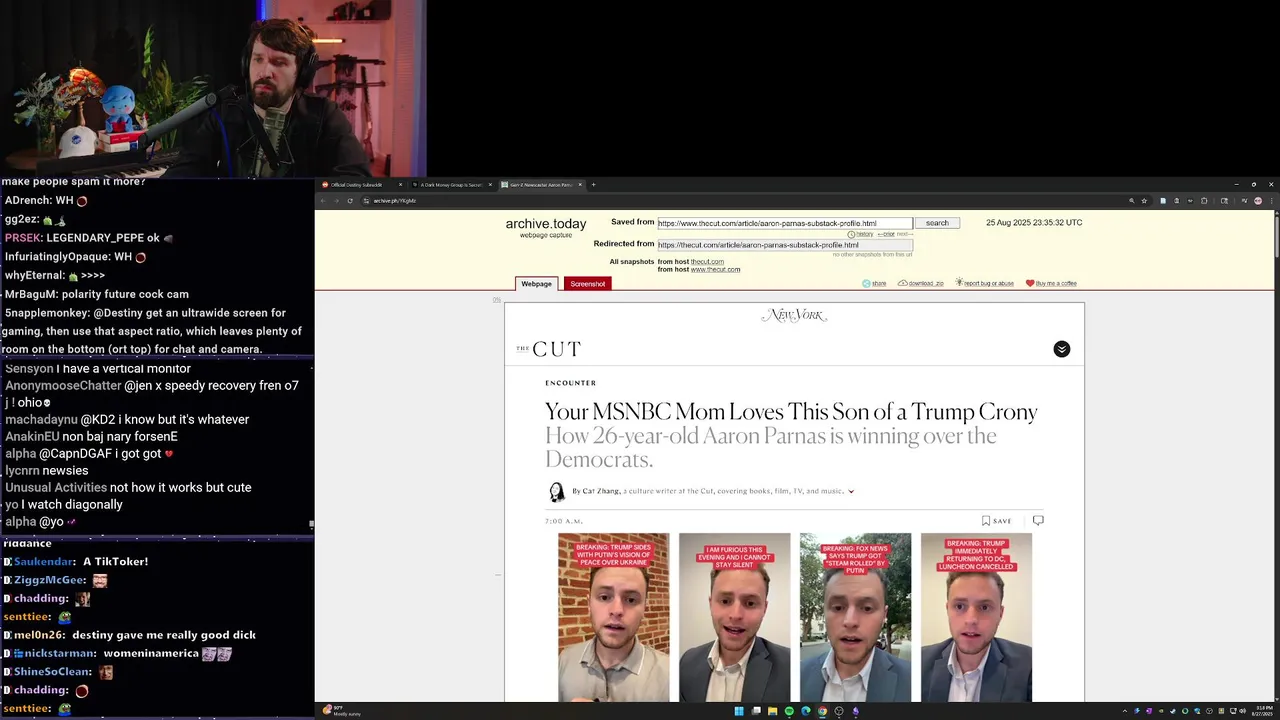Click the page vertical scrollbar
The height and width of the screenshot is (720, 1280).
click(1277, 235)
